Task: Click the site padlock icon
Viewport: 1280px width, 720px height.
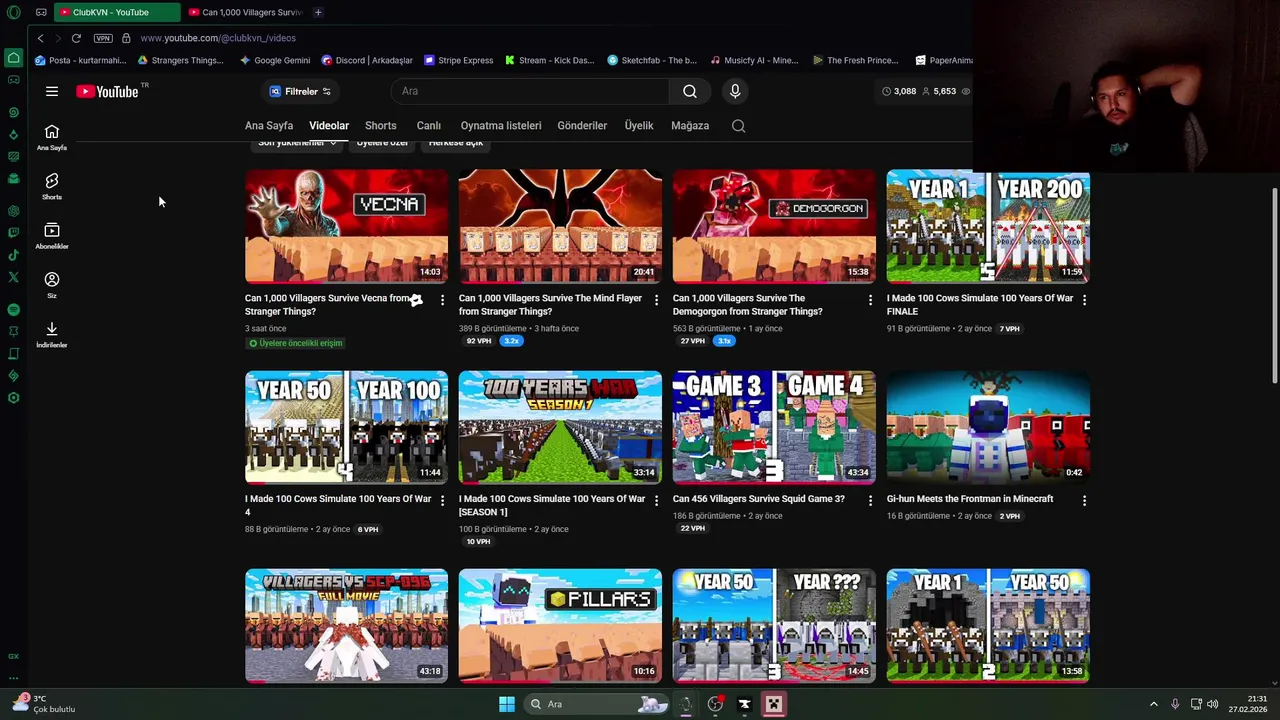Action: (x=126, y=38)
